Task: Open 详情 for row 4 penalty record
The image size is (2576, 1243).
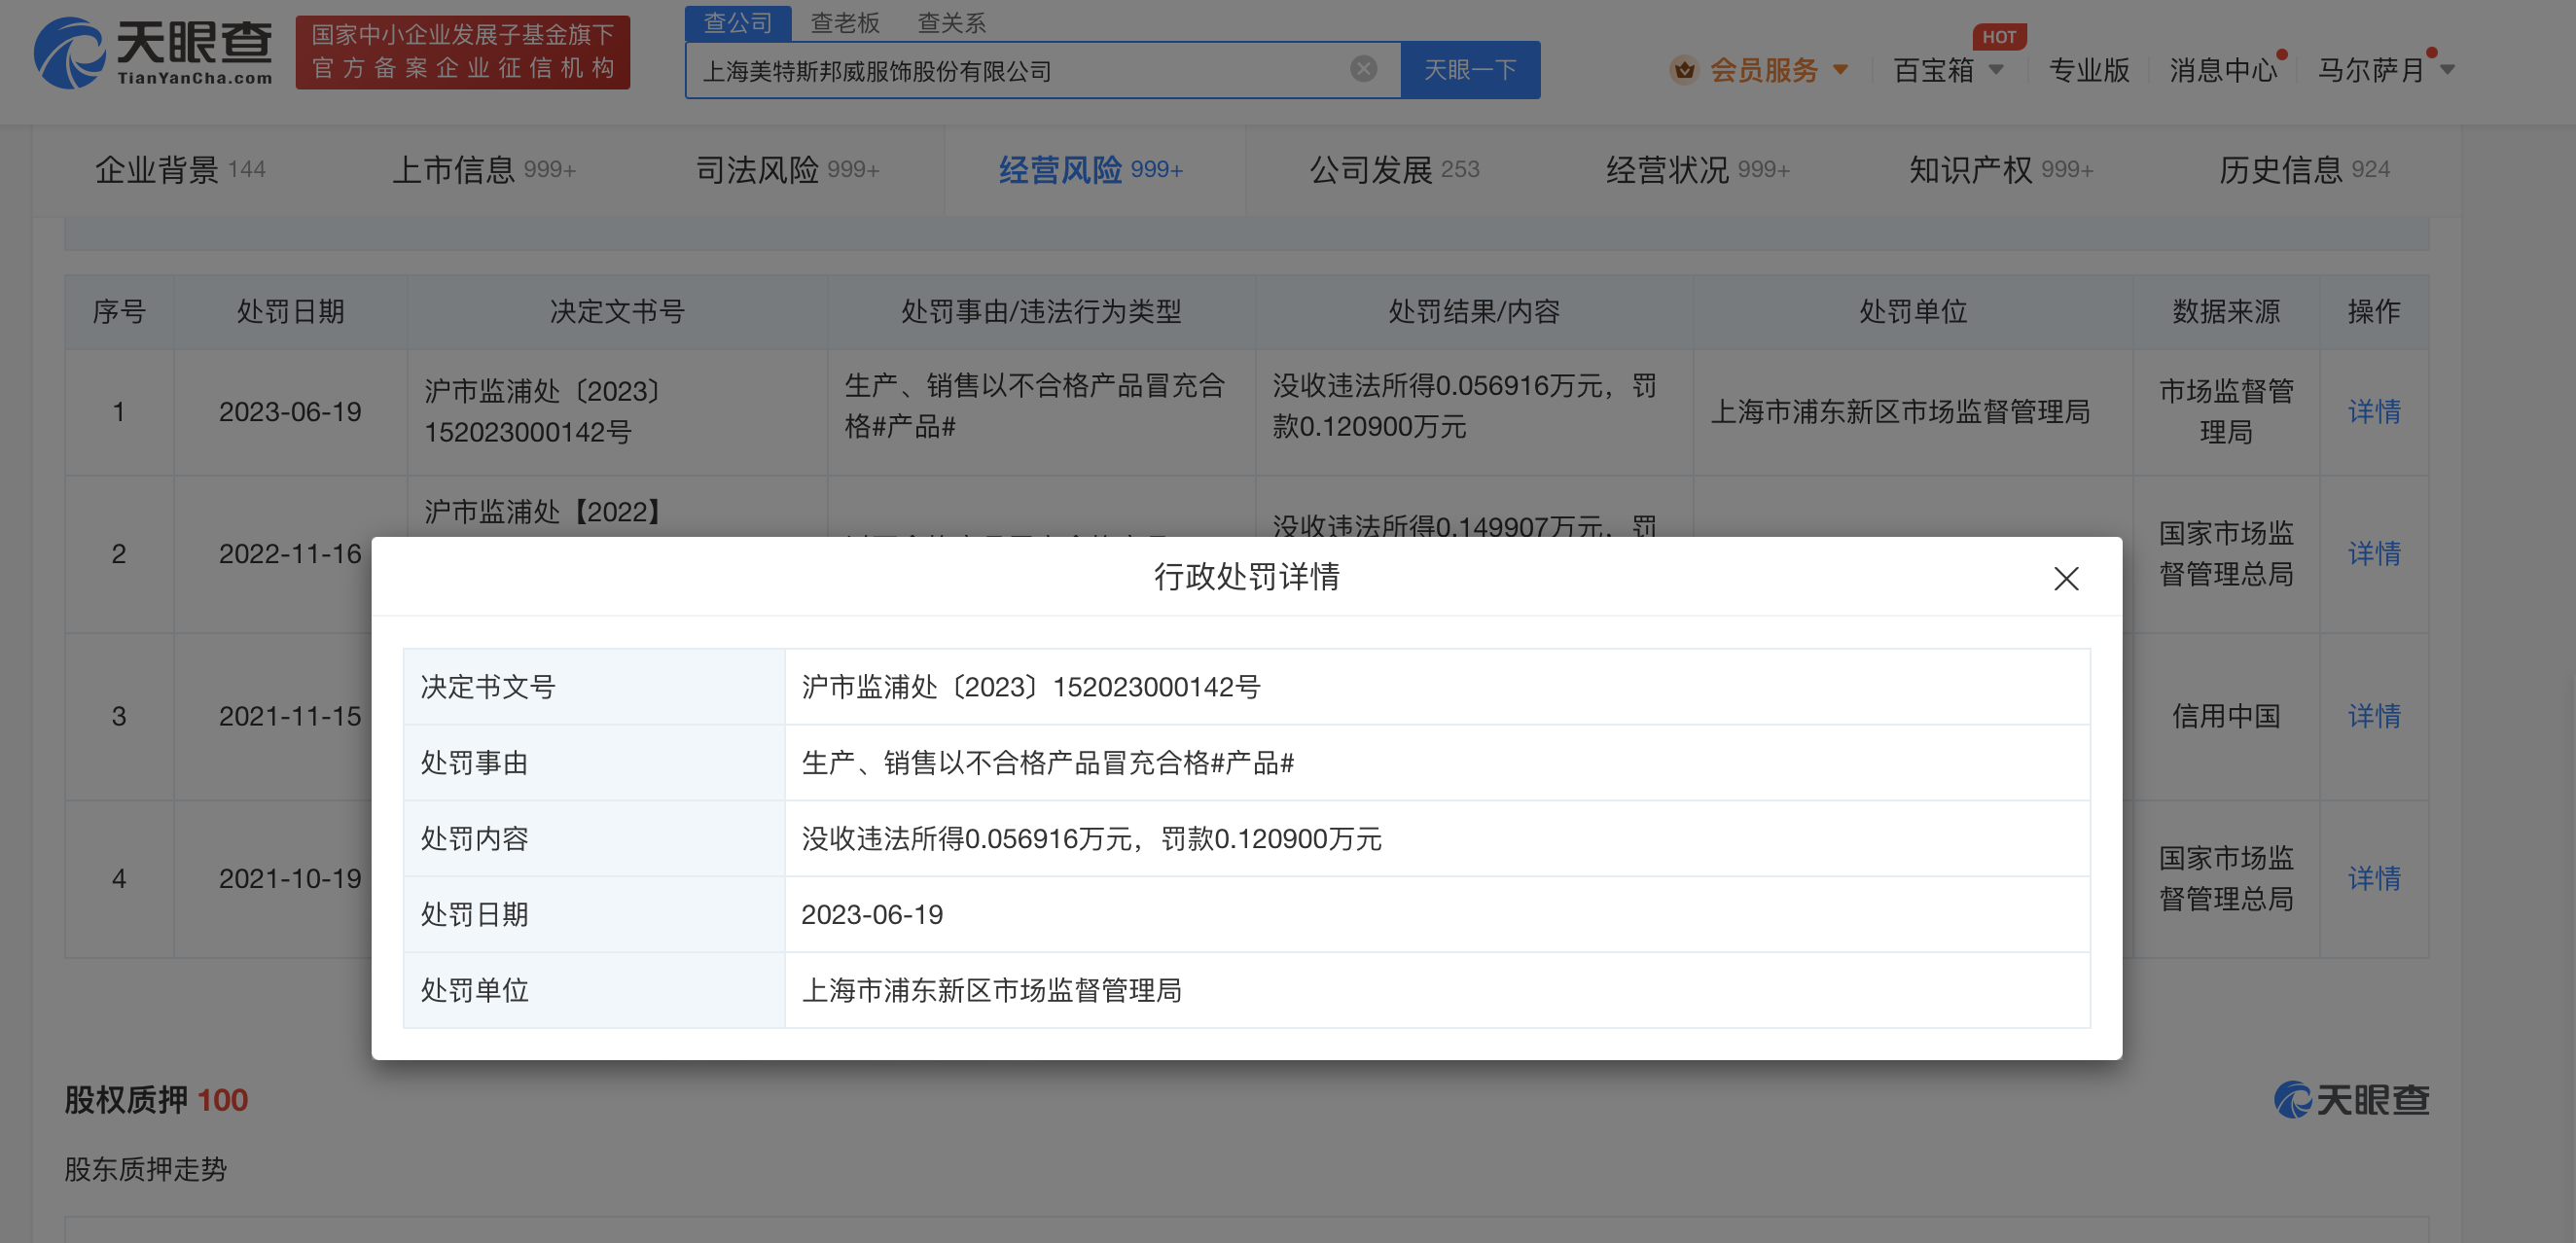Action: (x=2374, y=878)
